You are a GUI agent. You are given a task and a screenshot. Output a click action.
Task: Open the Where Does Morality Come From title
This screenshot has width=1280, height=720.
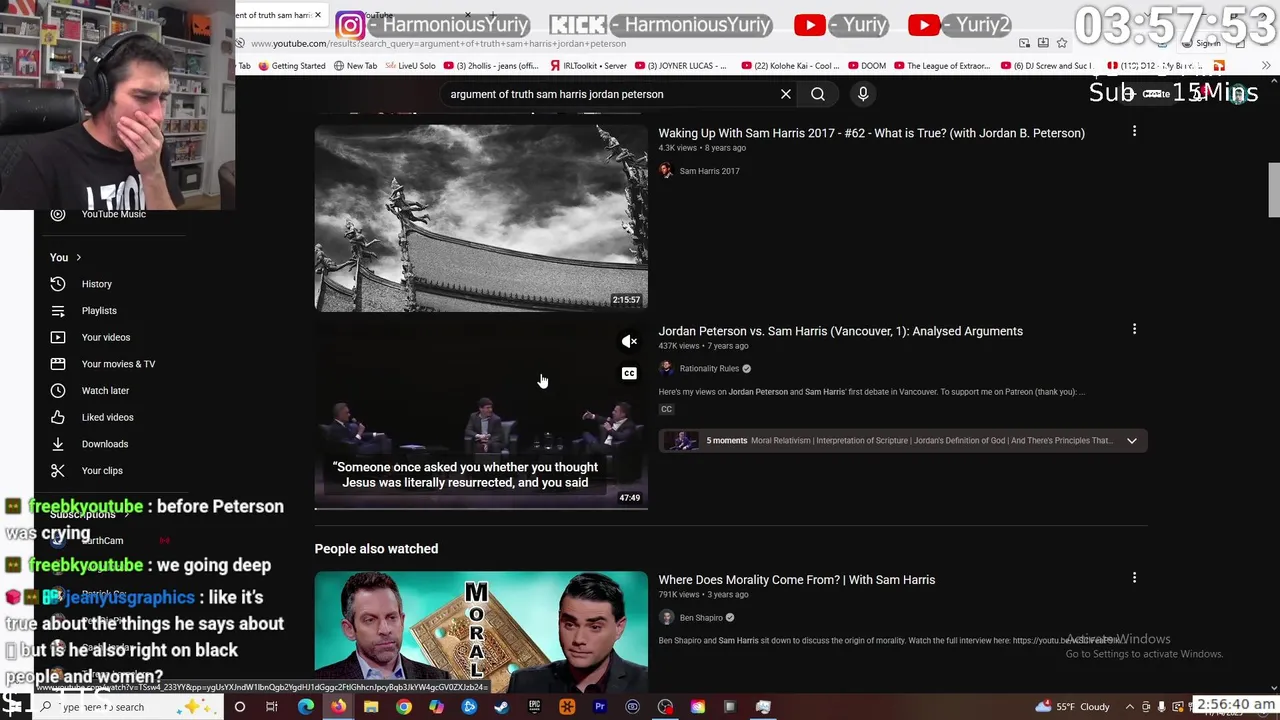pos(797,580)
